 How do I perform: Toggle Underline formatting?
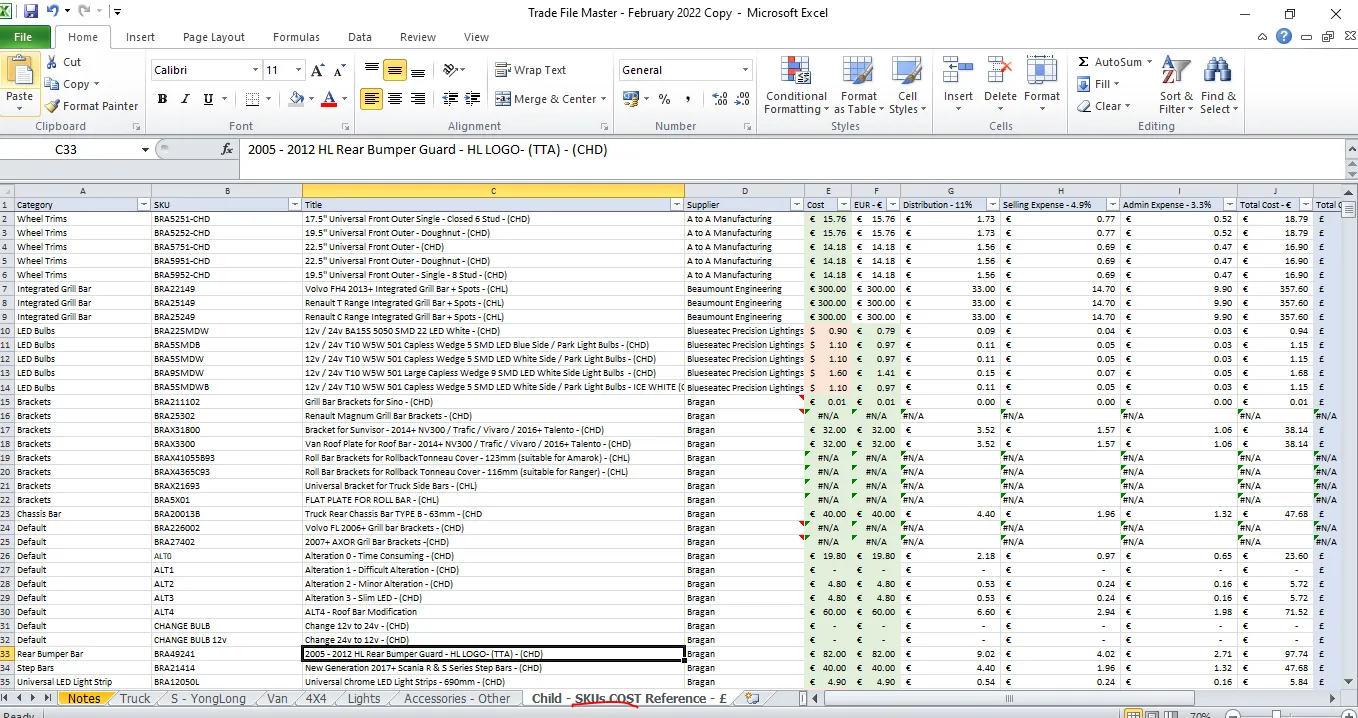click(x=208, y=99)
